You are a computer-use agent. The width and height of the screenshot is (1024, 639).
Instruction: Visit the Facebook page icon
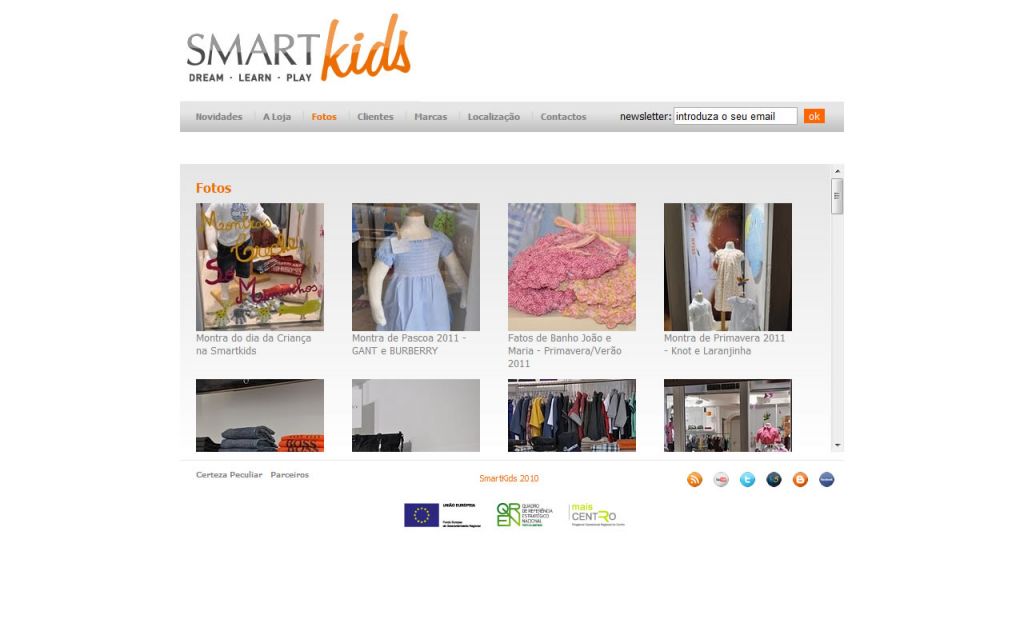click(x=826, y=480)
